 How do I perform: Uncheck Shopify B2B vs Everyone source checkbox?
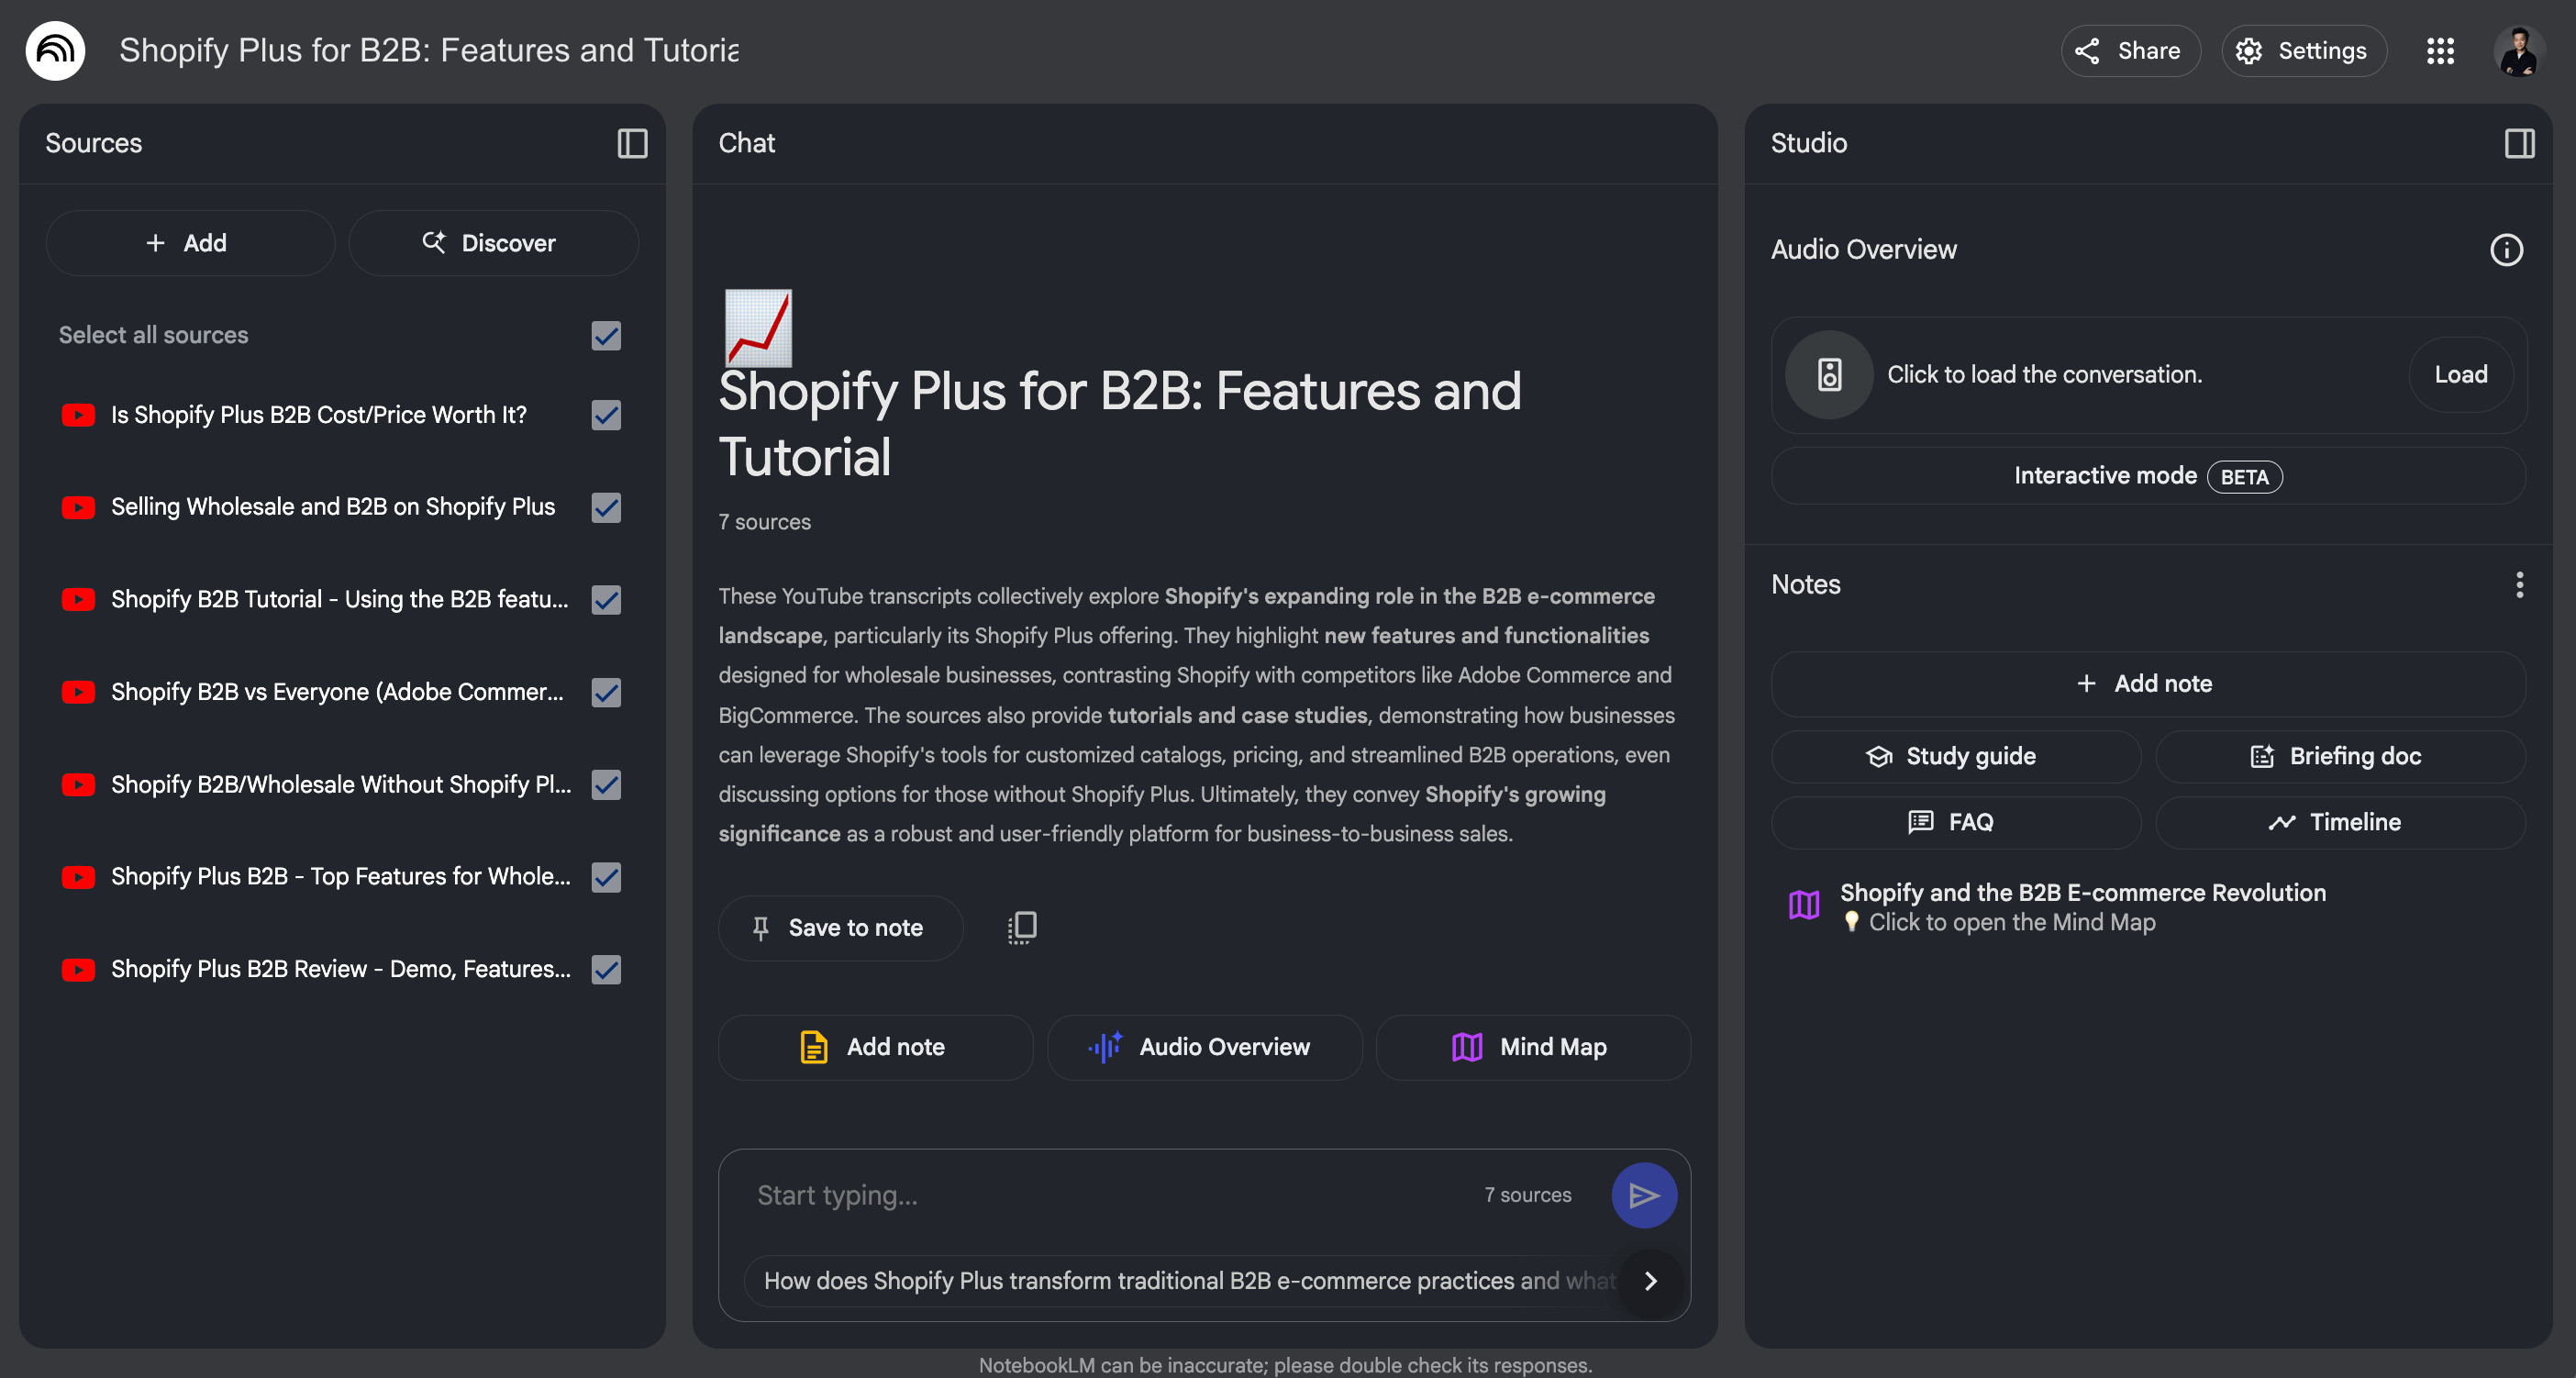pos(606,692)
